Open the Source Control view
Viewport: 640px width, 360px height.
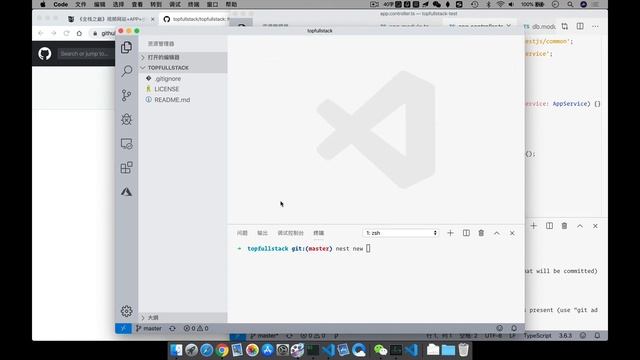coord(127,96)
